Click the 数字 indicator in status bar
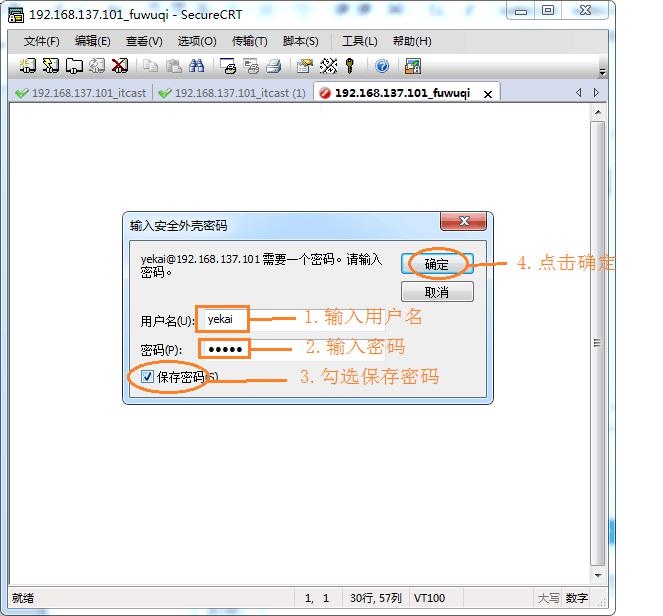The height and width of the screenshot is (616, 663). [x=576, y=598]
